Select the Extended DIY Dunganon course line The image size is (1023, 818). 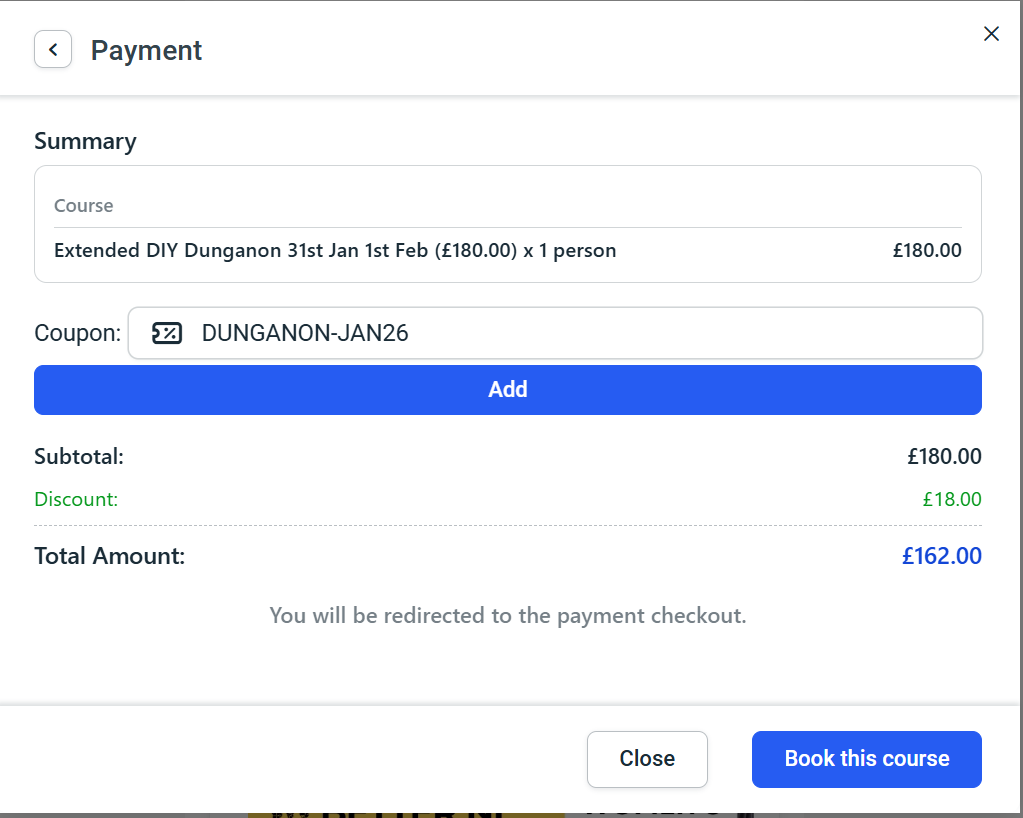click(x=335, y=251)
